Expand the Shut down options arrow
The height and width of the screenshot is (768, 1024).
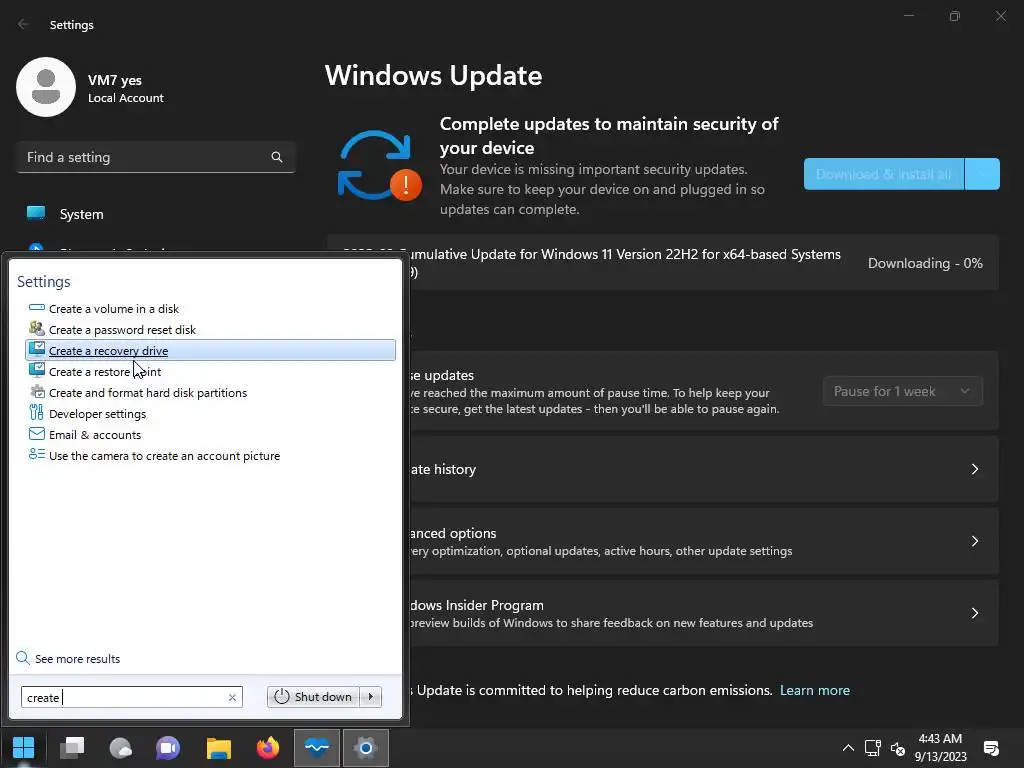tap(371, 697)
